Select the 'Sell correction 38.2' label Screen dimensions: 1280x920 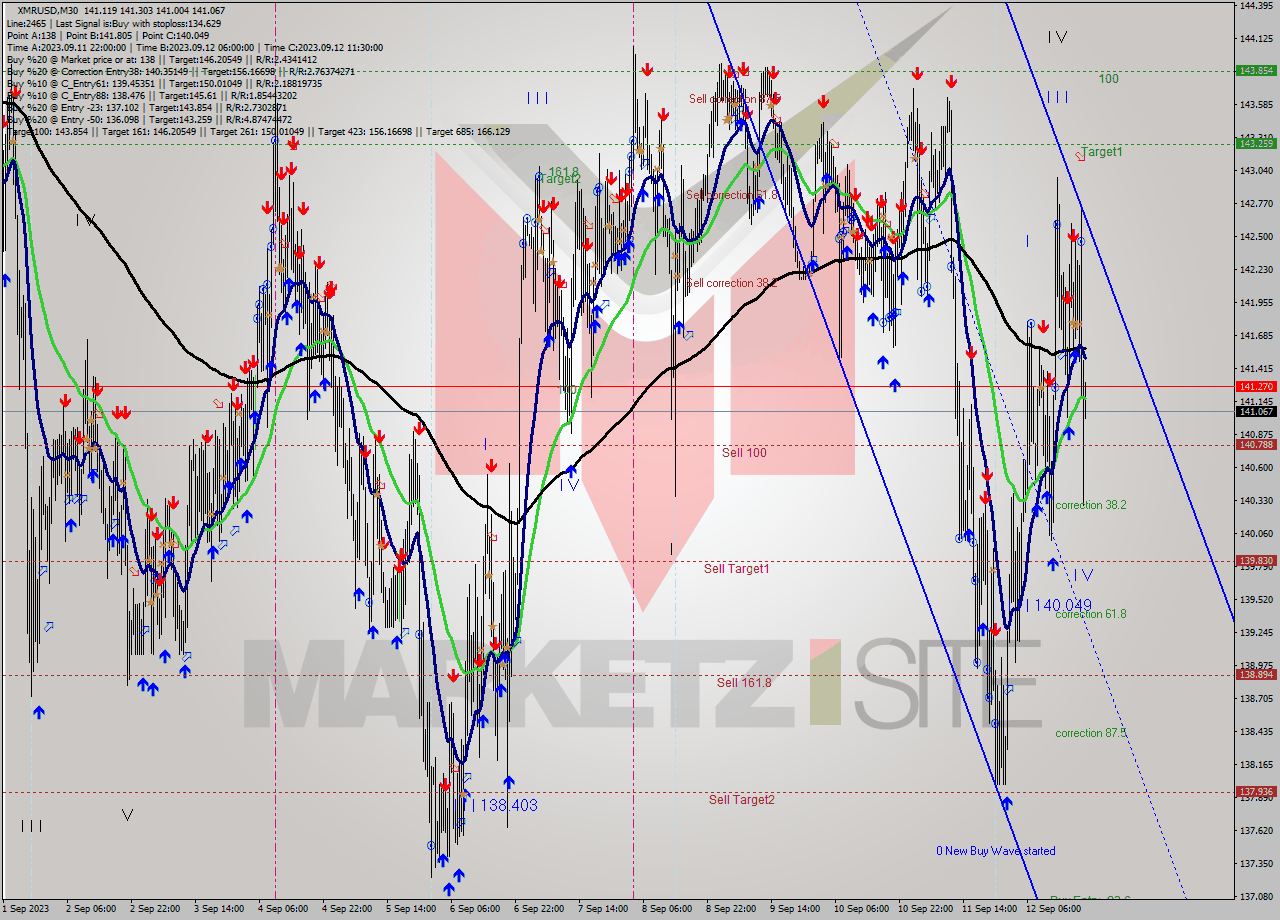pyautogui.click(x=731, y=283)
